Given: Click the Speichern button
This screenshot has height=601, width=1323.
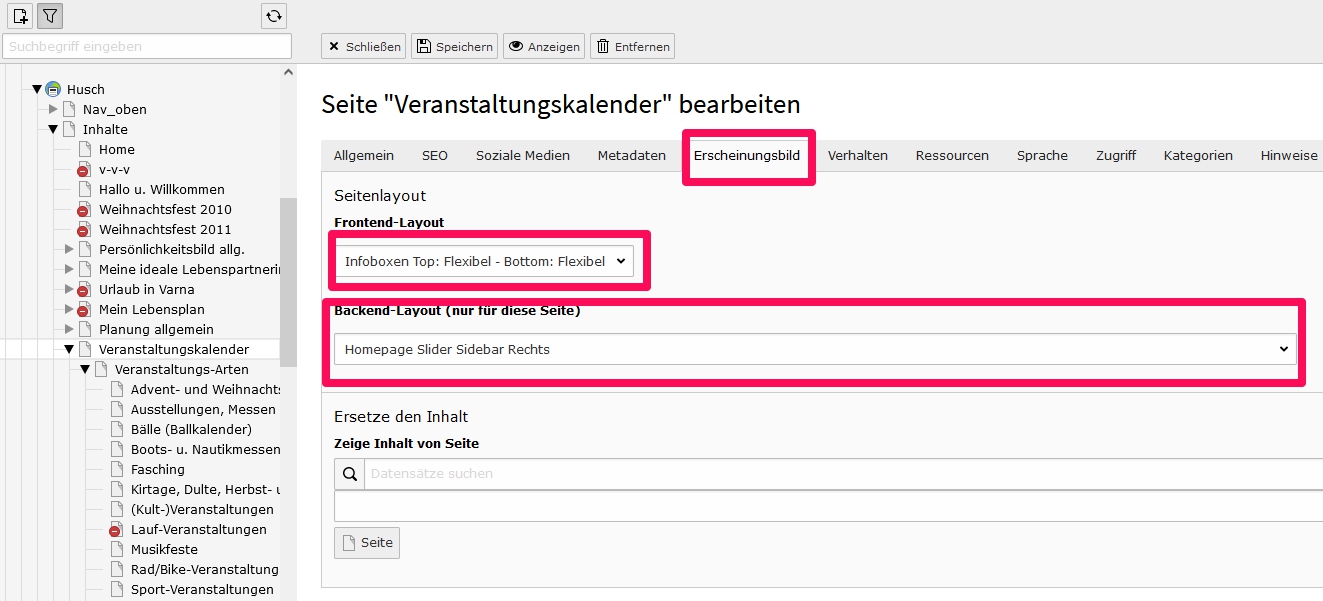Looking at the screenshot, I should point(454,46).
